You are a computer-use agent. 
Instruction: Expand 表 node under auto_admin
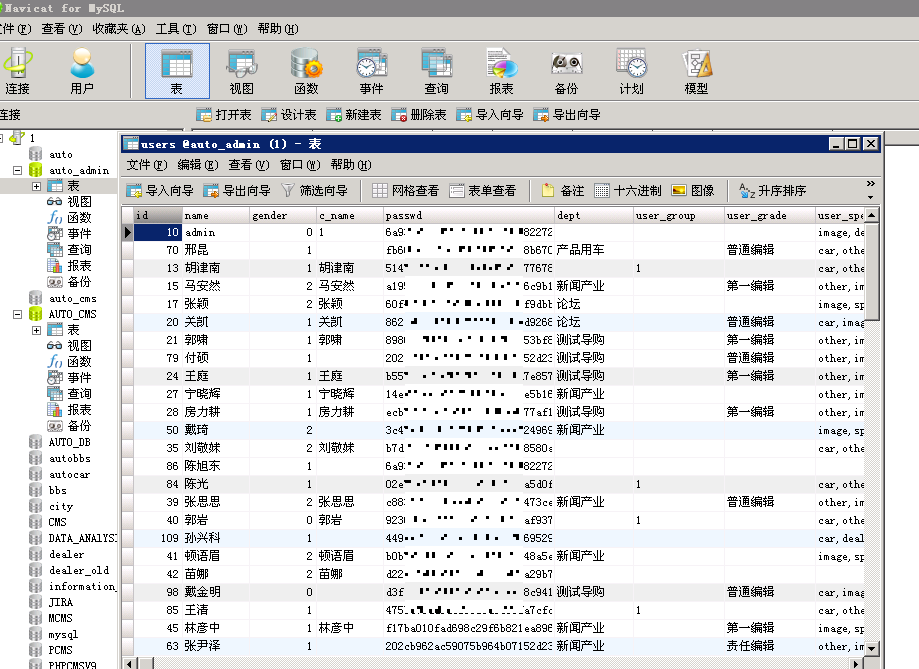(36, 186)
